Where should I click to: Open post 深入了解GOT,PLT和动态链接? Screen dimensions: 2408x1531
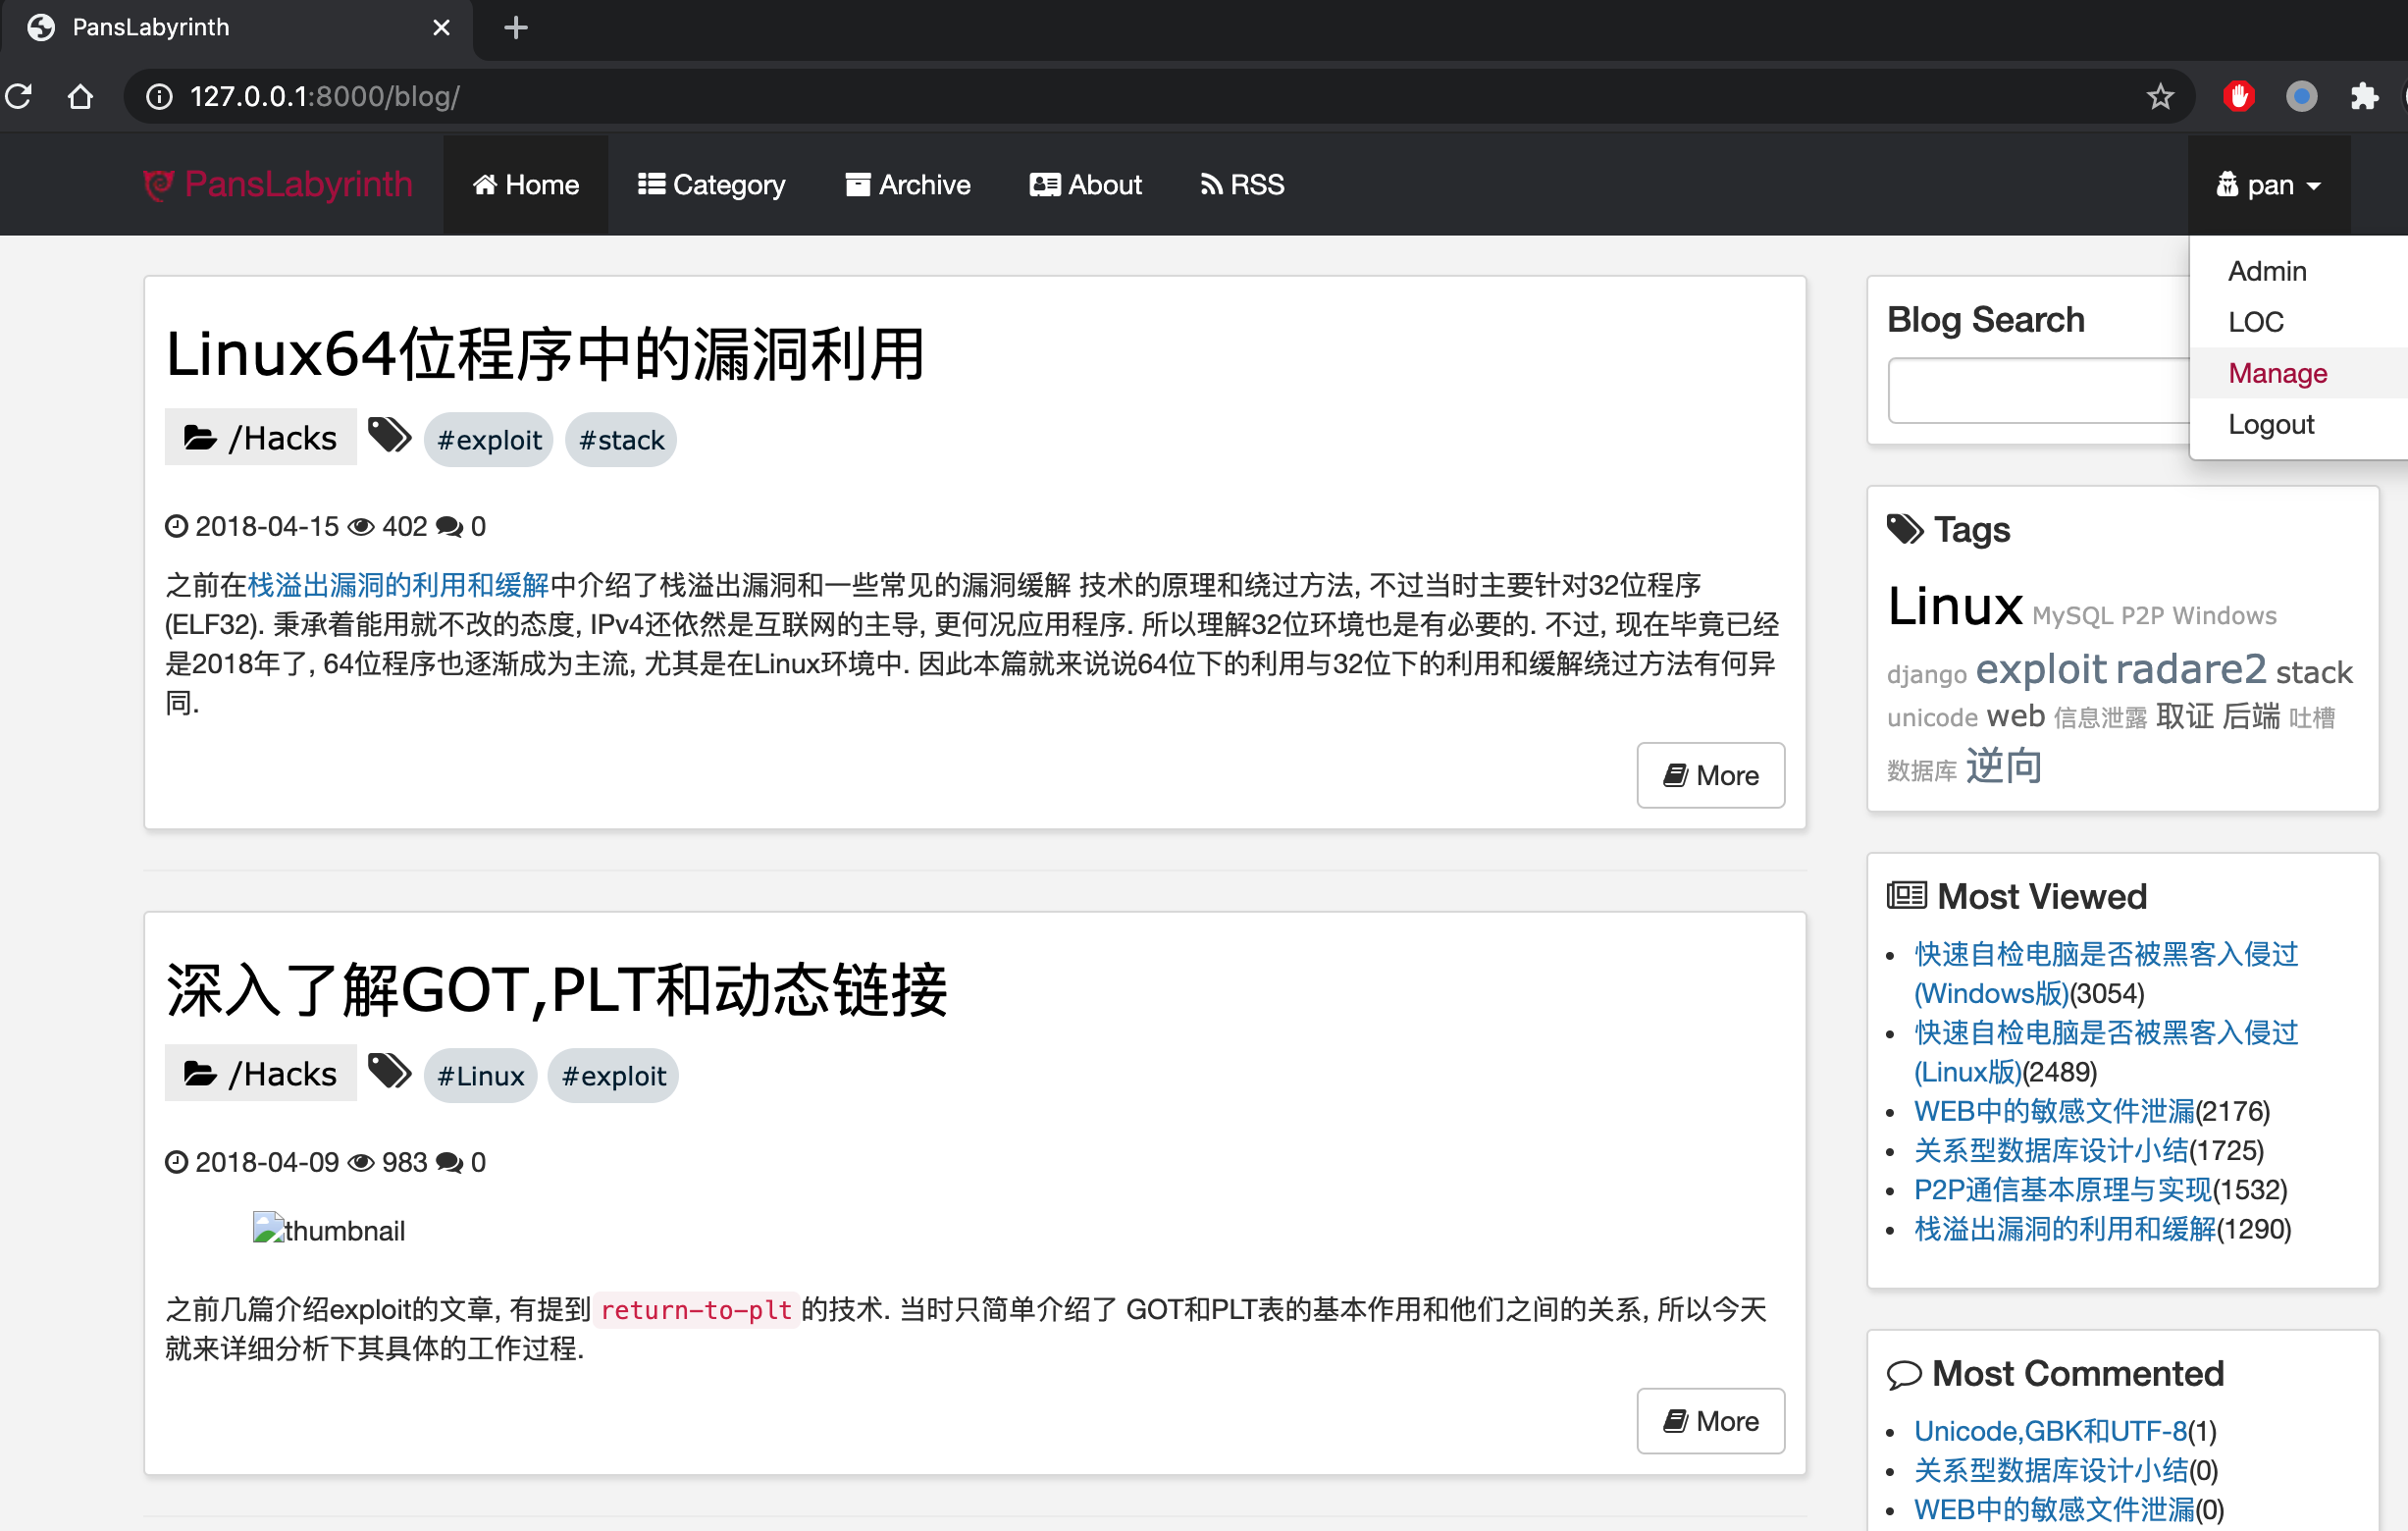point(556,990)
